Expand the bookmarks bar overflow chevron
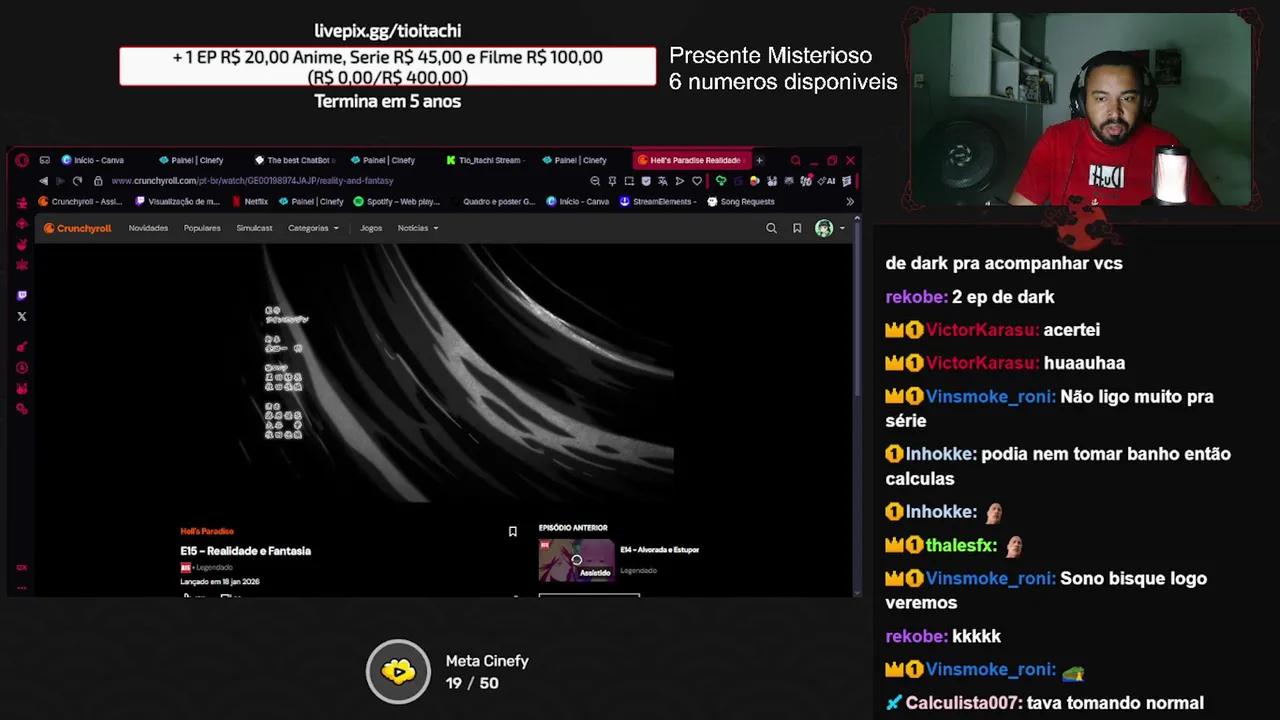The image size is (1280, 720). (x=850, y=201)
